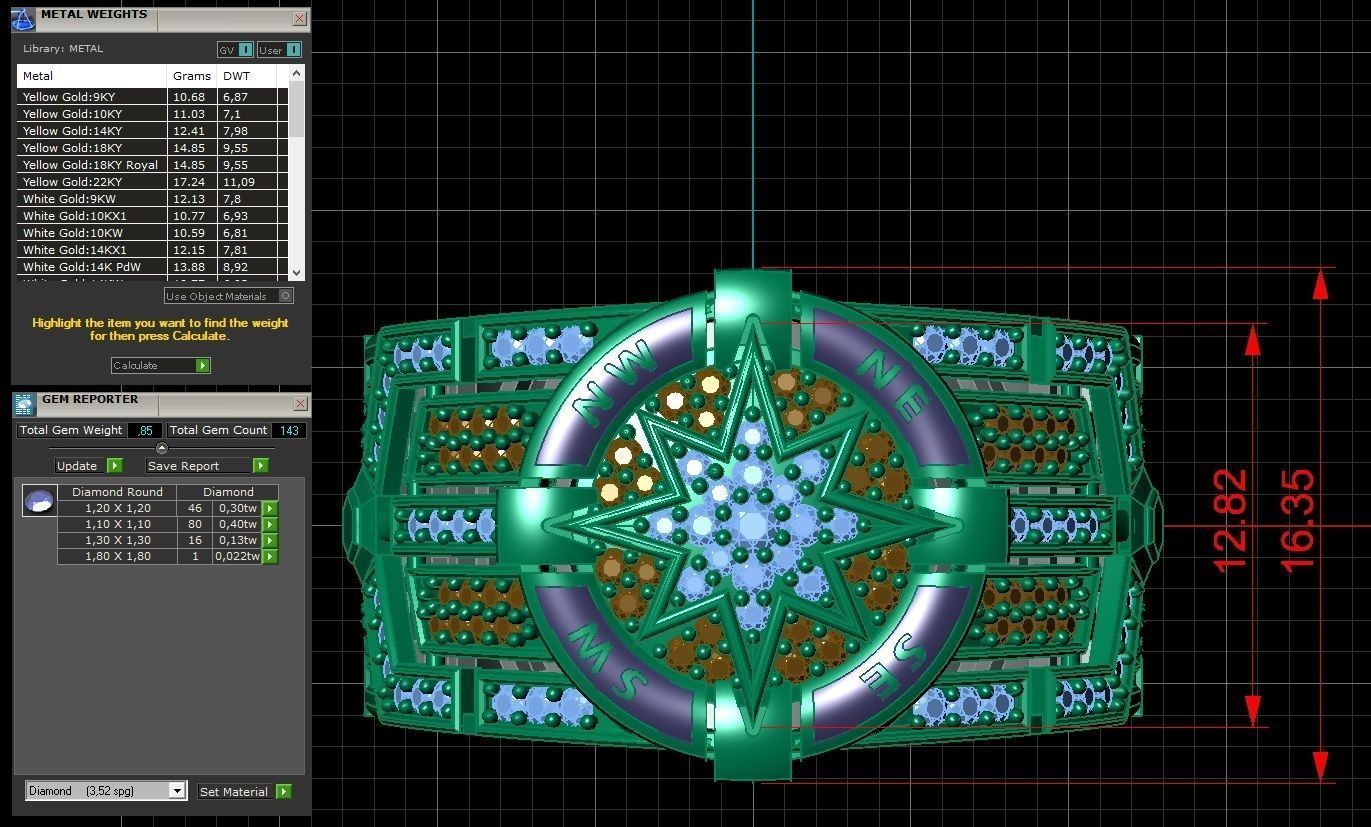This screenshot has width=1371, height=827.
Task: Click the 16.35 dimension label
Action: pos(1297,521)
